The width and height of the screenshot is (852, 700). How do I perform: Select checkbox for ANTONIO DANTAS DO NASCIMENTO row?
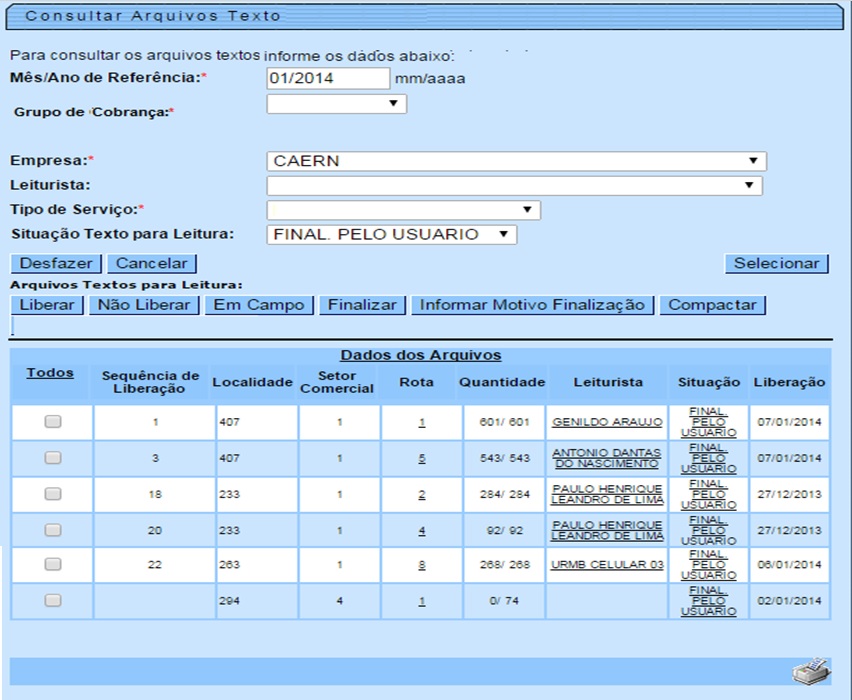pos(53,457)
